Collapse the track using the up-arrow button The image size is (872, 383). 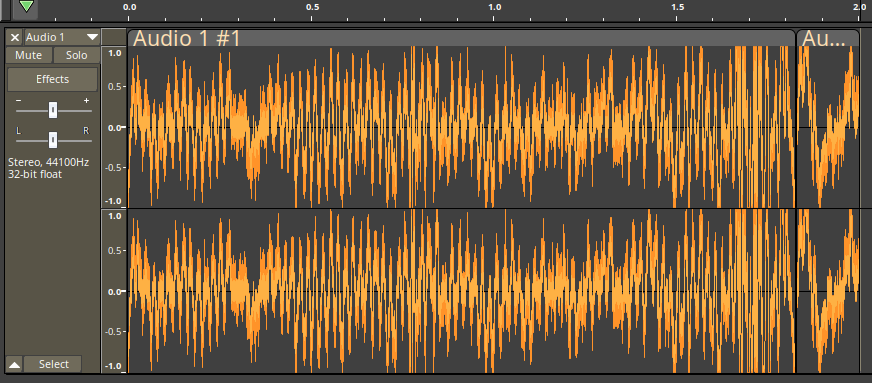pyautogui.click(x=14, y=365)
